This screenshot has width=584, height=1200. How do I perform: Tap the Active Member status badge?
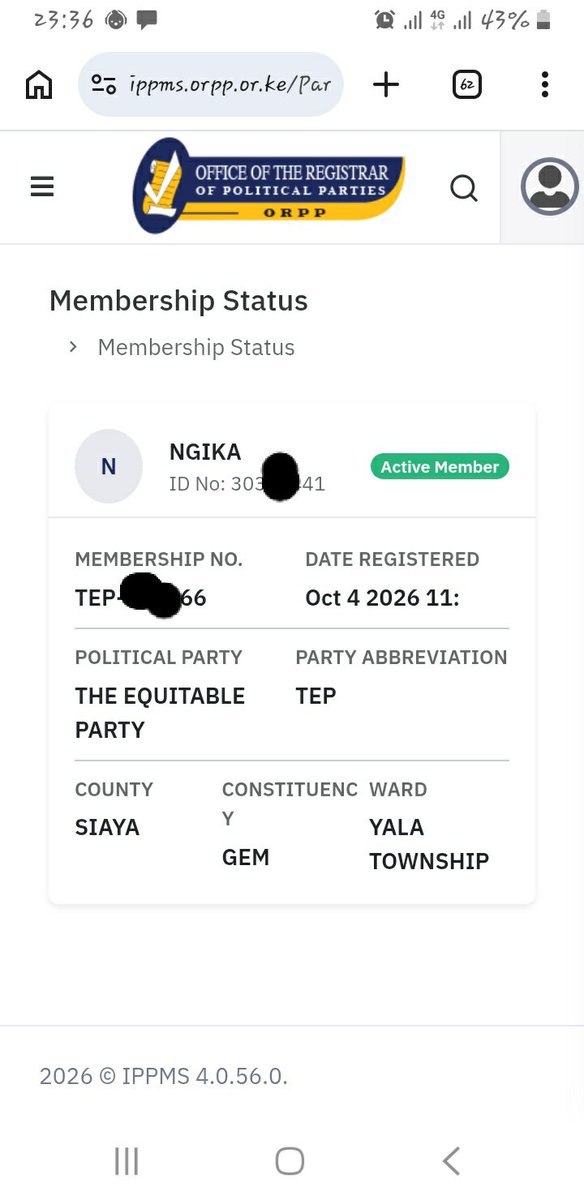[x=440, y=467]
